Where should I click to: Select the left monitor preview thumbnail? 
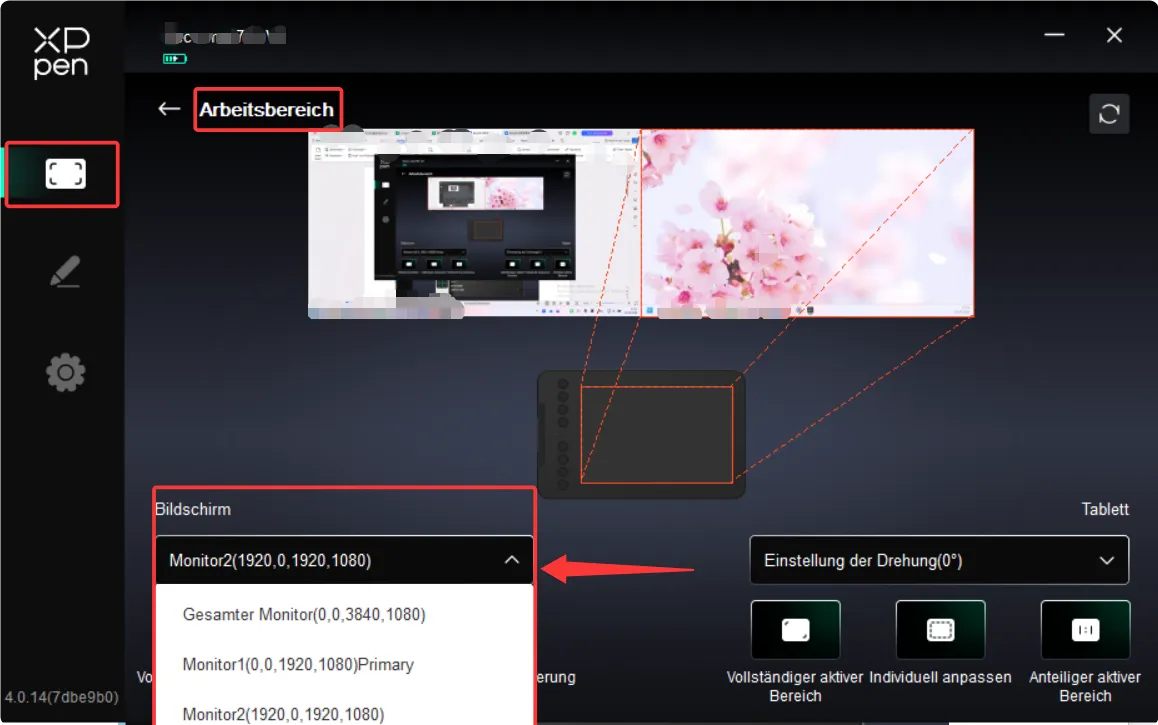pyautogui.click(x=474, y=224)
